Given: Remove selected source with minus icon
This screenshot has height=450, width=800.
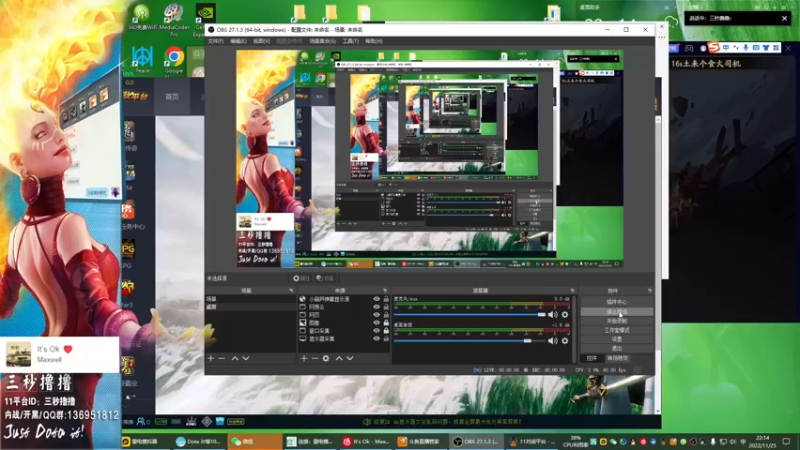Looking at the screenshot, I should click(x=315, y=358).
